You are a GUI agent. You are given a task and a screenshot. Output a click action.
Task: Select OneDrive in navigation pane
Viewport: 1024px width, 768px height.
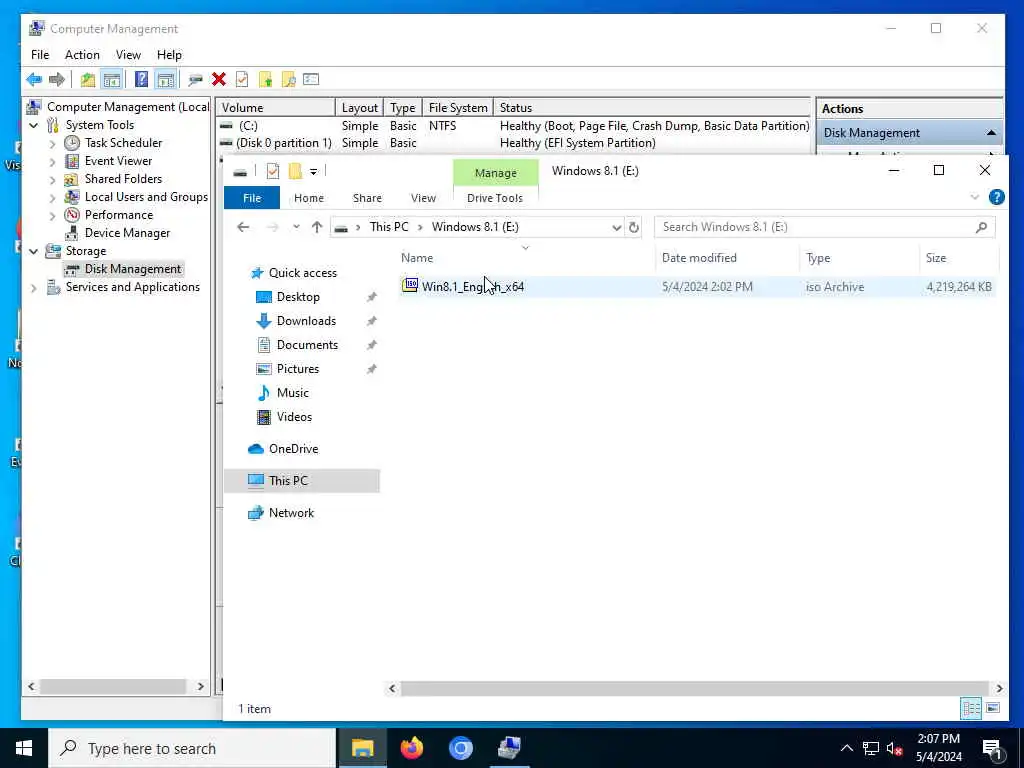[x=293, y=449]
